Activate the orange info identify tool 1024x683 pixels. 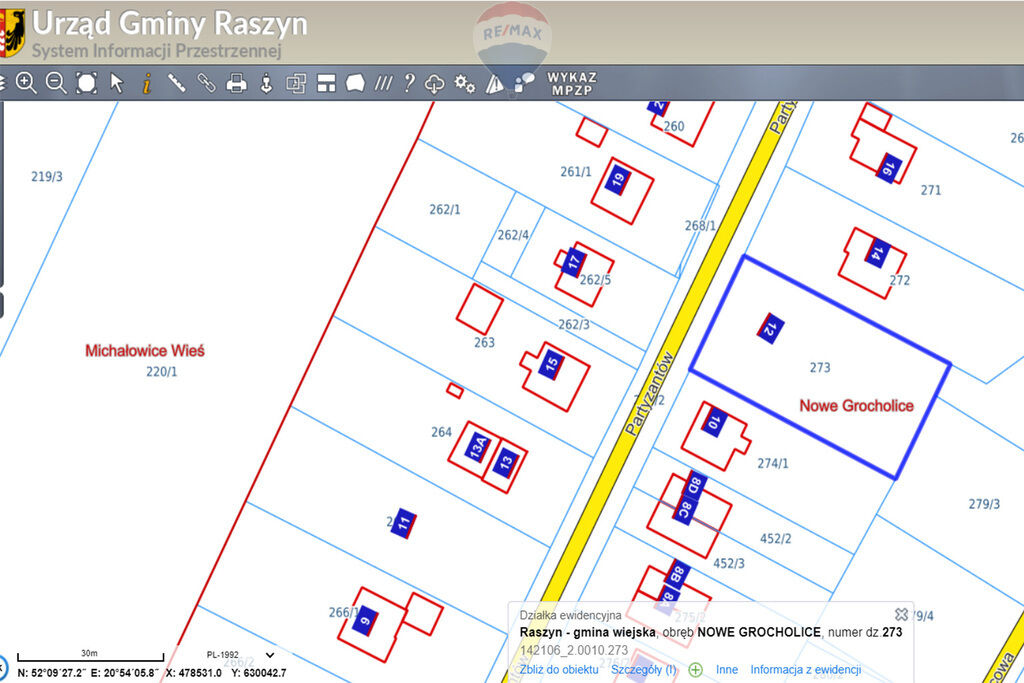(147, 83)
